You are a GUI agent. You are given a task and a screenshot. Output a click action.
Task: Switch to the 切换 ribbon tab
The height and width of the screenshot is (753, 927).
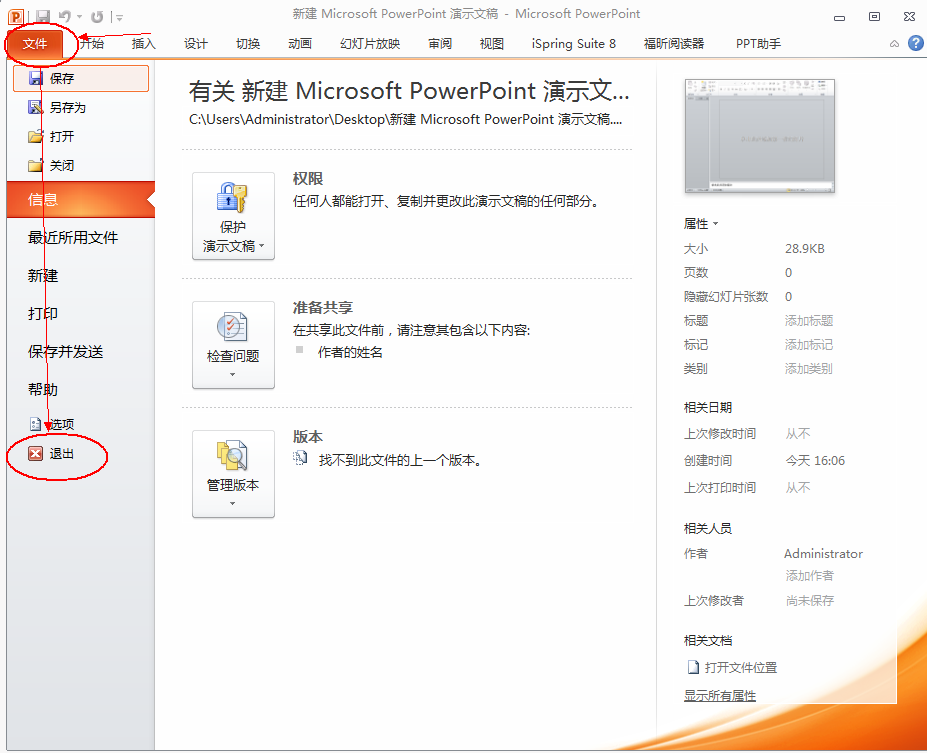click(x=248, y=44)
